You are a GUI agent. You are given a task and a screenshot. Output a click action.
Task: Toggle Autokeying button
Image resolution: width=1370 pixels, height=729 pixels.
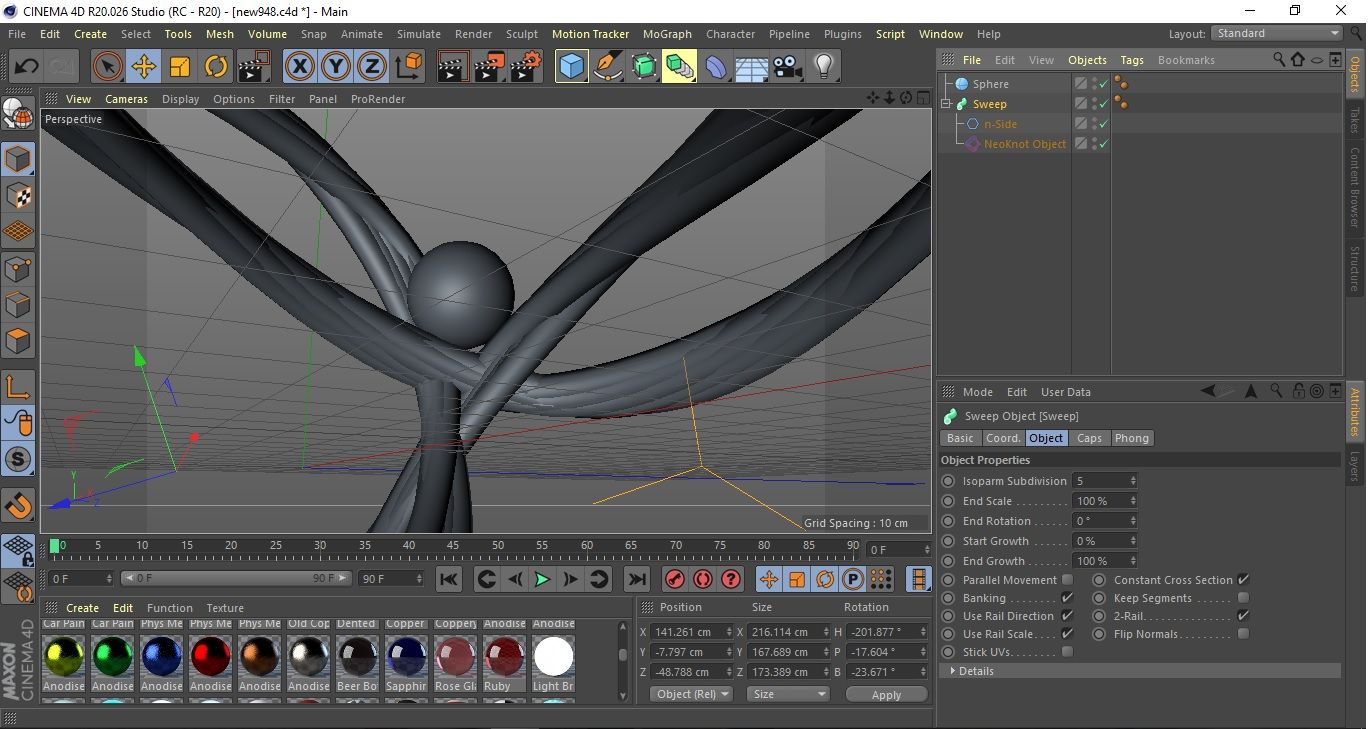point(703,579)
